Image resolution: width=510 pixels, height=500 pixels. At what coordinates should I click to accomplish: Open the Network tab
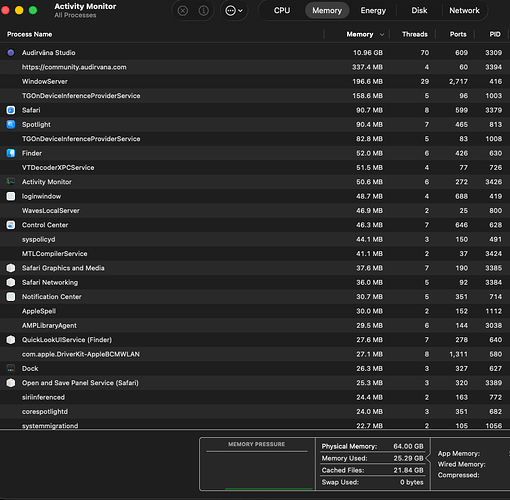[x=464, y=11]
